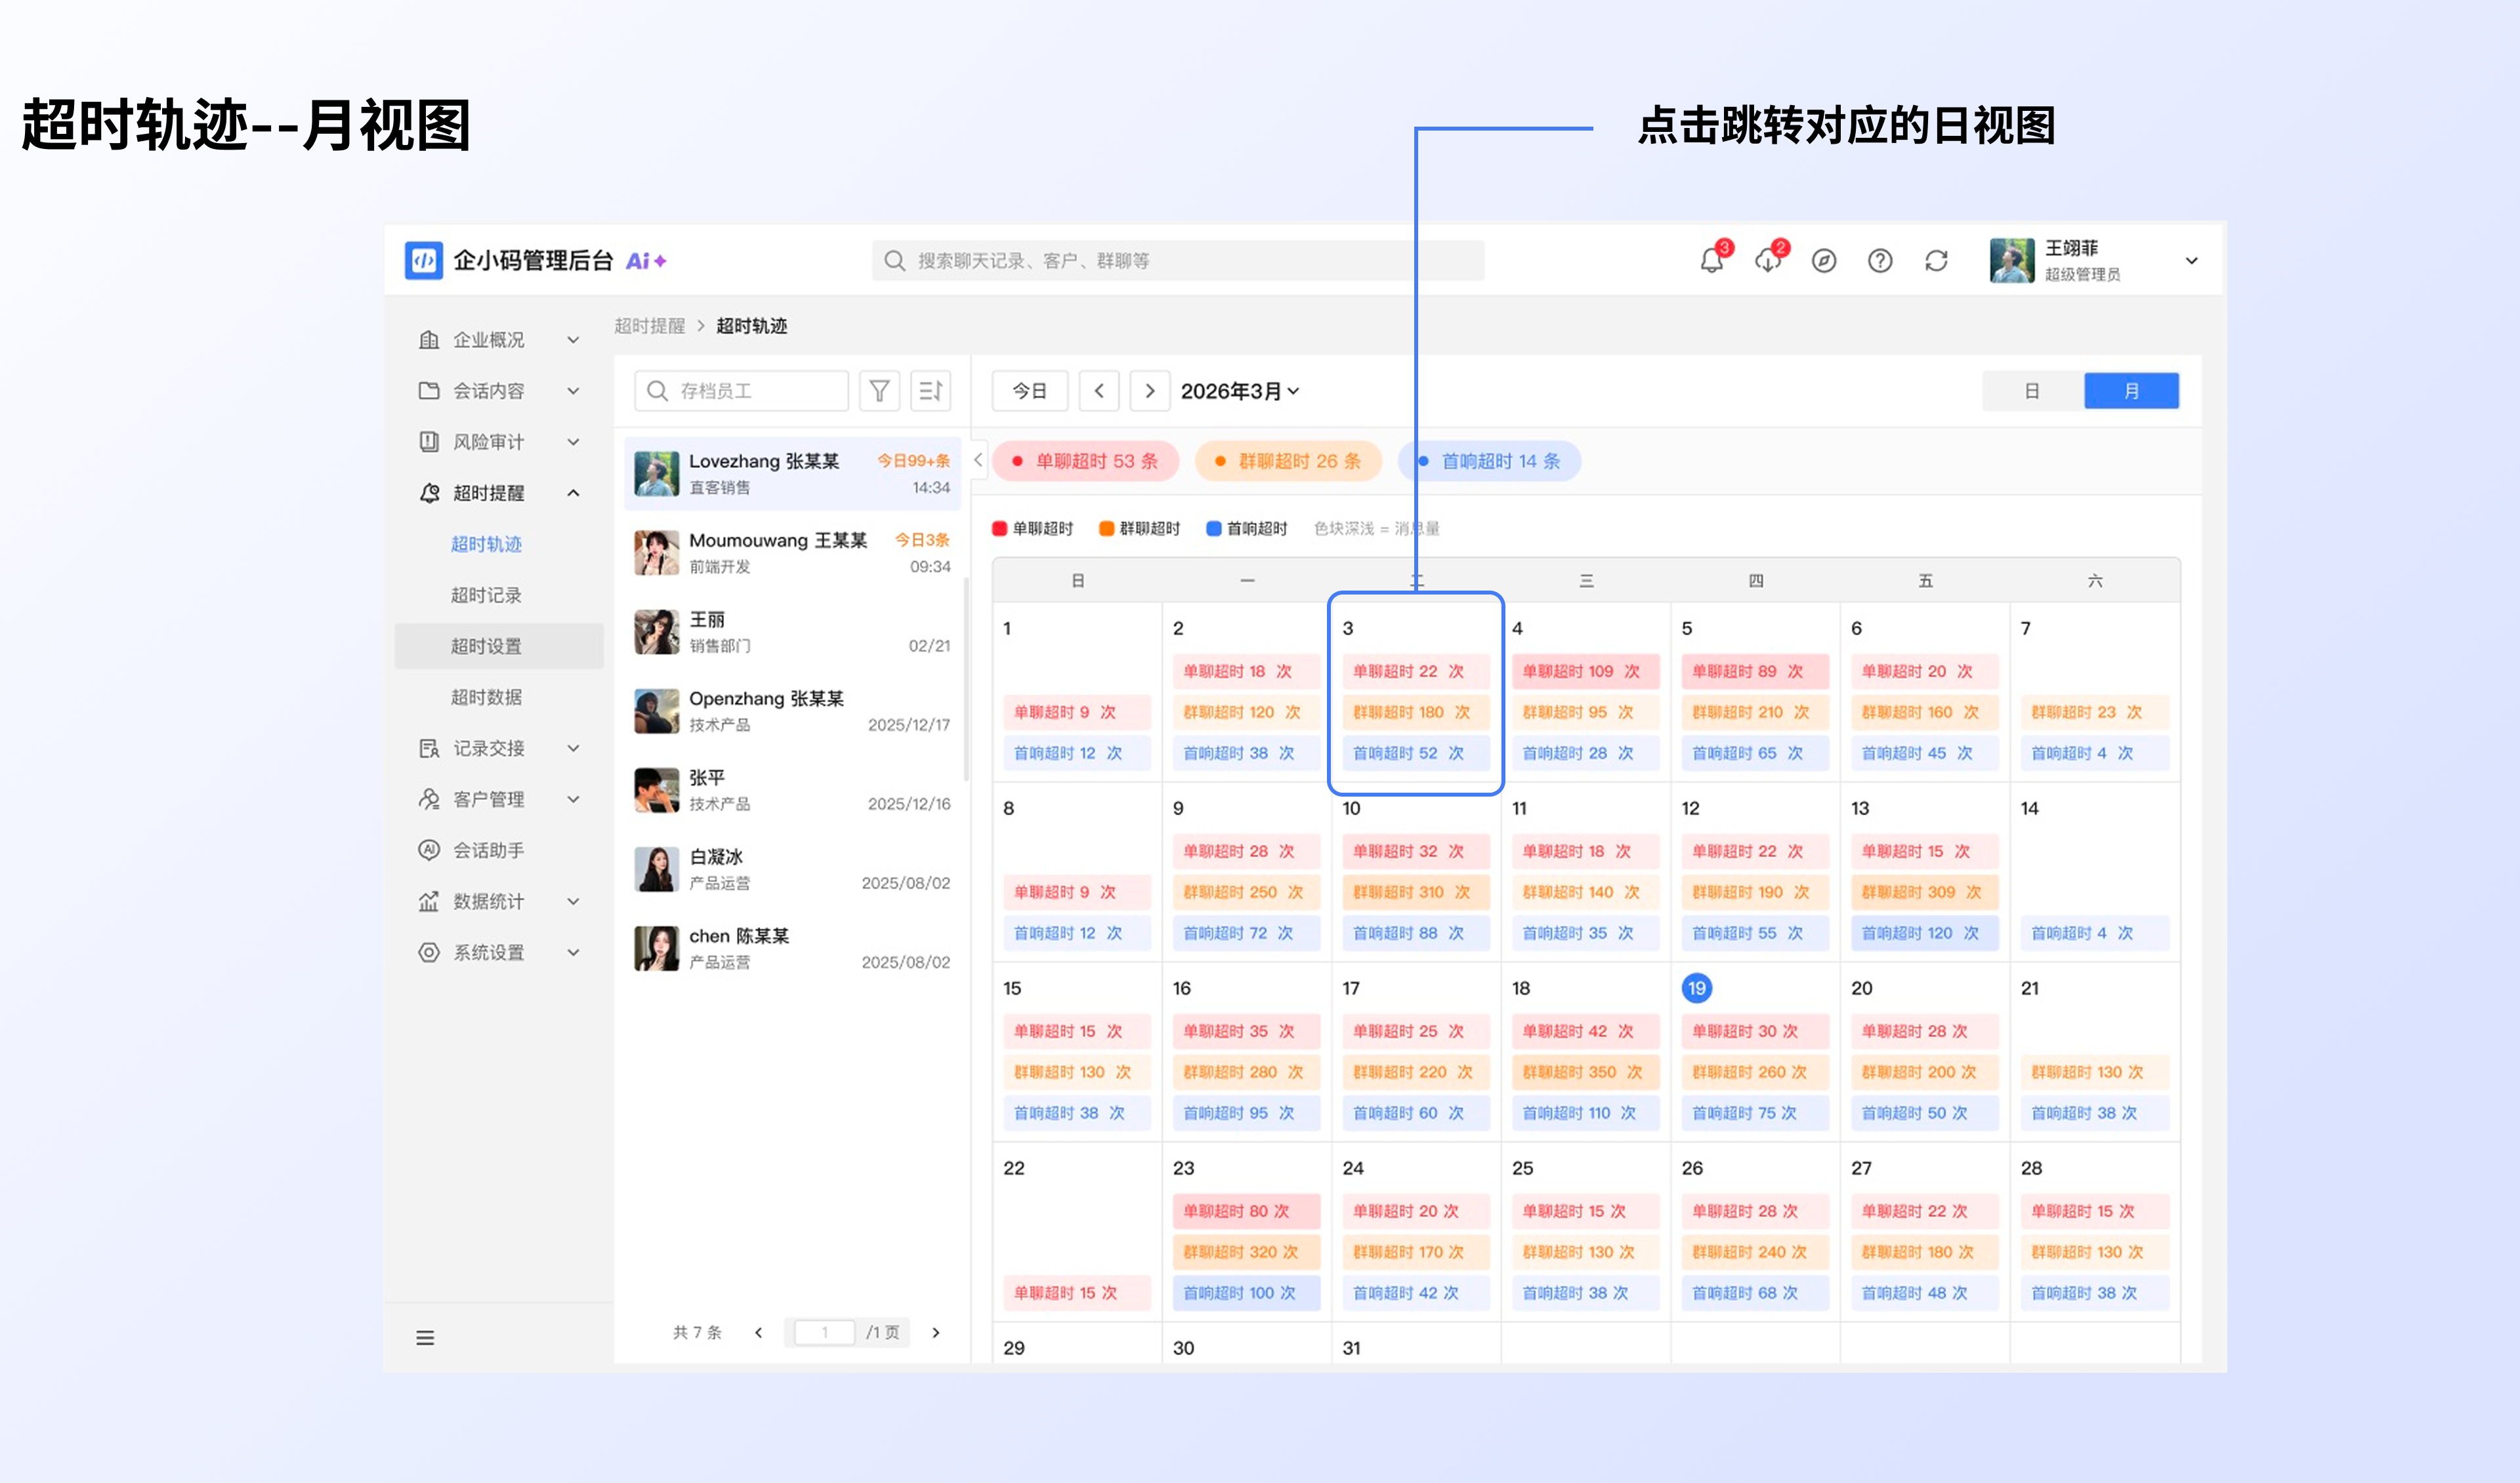
Task: Toggle 单聊超时 53 条 filter chip
Action: [1085, 461]
